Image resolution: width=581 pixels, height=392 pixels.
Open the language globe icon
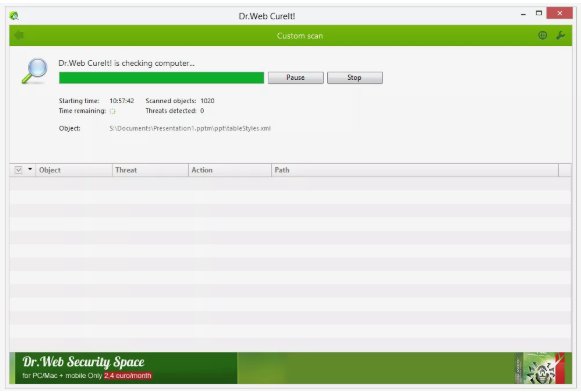(x=542, y=35)
